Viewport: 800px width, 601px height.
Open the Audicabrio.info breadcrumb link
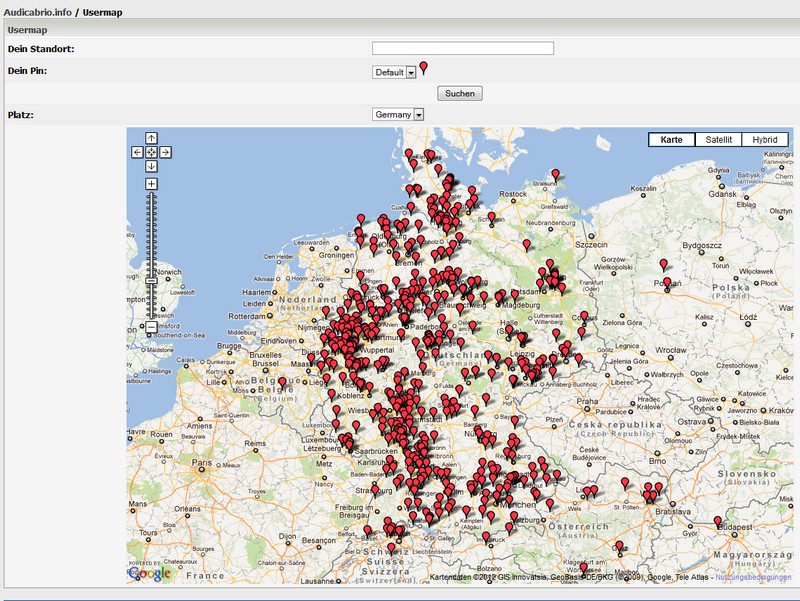38,12
